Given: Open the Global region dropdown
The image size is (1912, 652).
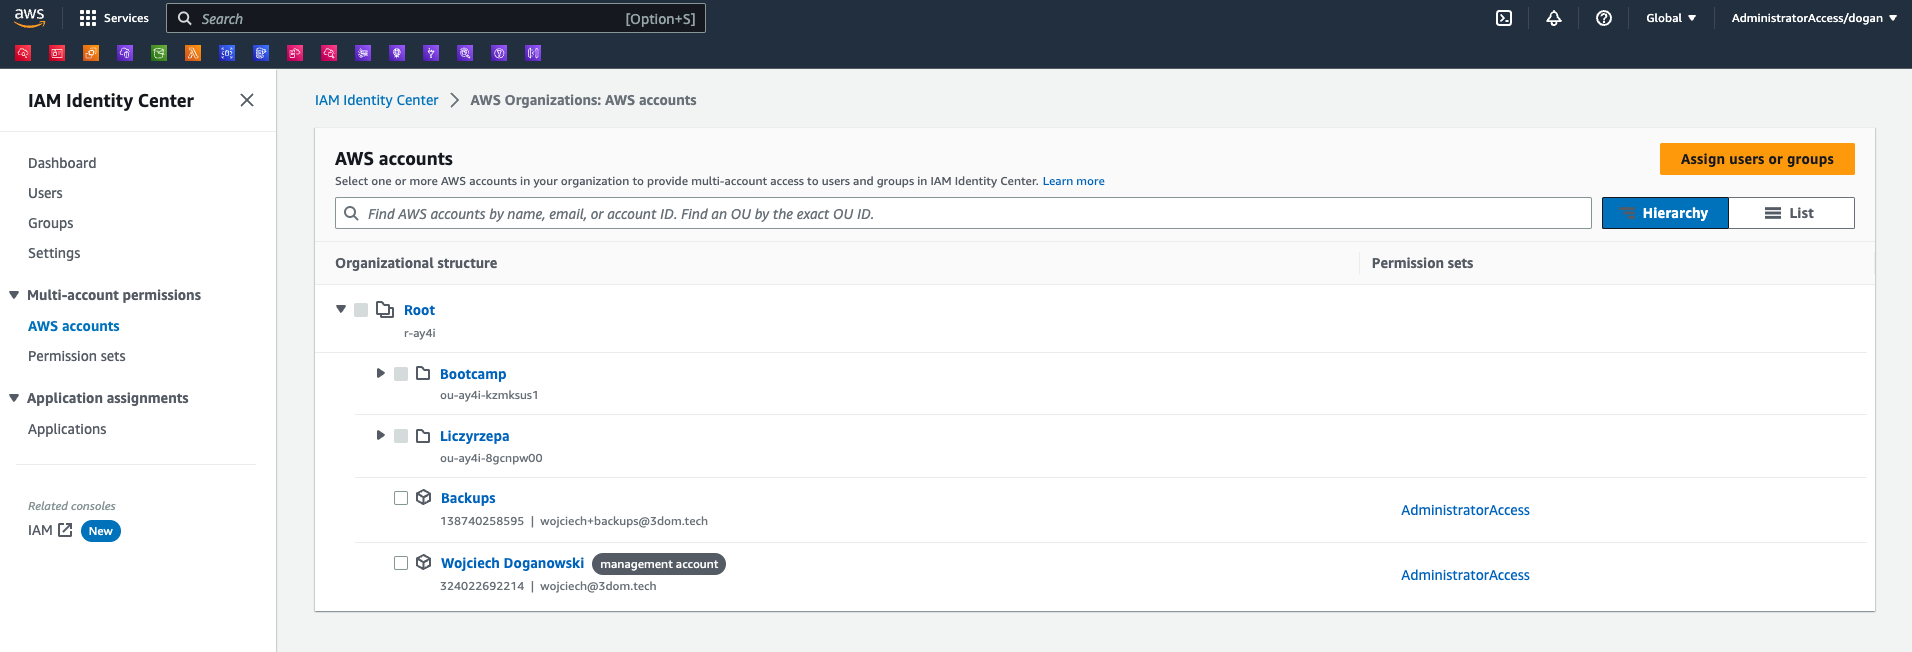Looking at the screenshot, I should coord(1671,18).
